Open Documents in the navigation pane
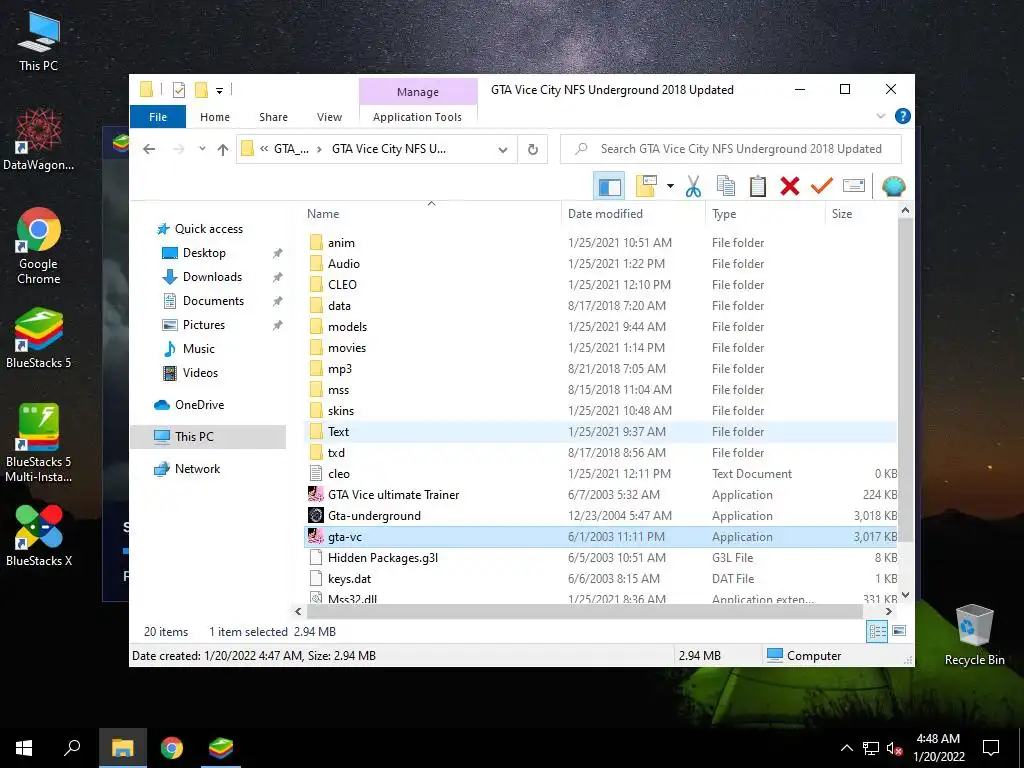The width and height of the screenshot is (1024, 768). (213, 301)
